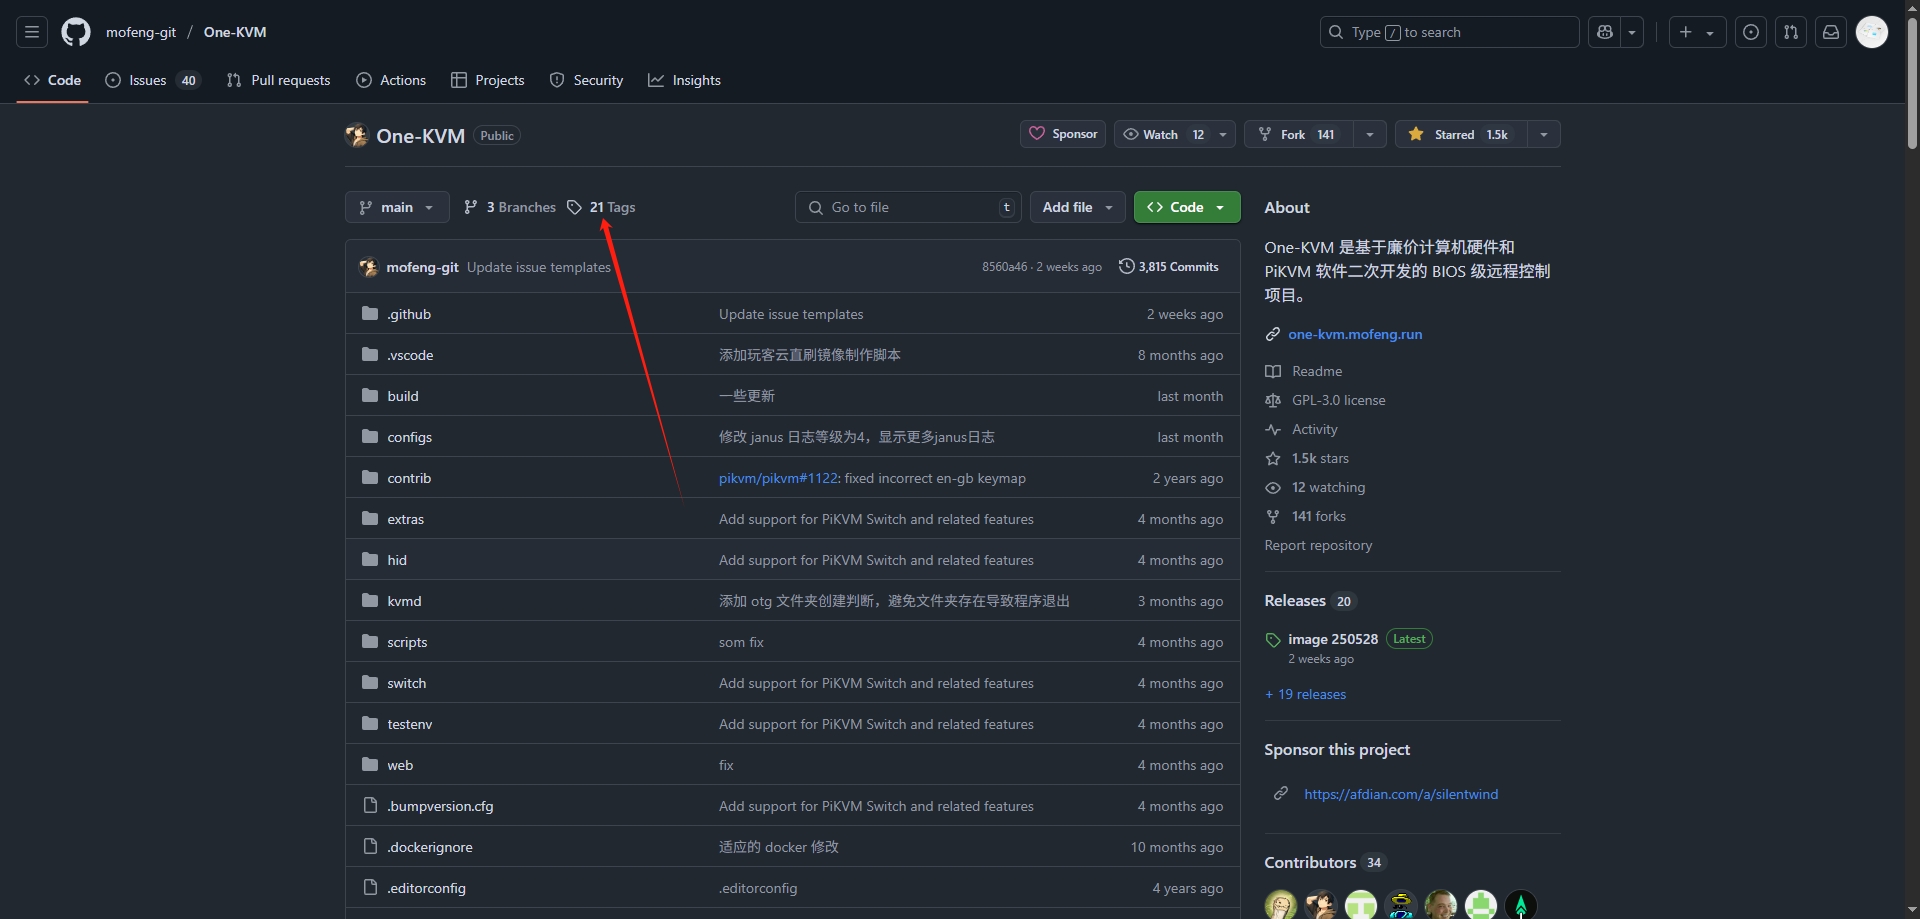Open the afdian.com/a/silentwind sponsor link
Image resolution: width=1920 pixels, height=919 pixels.
1401,794
